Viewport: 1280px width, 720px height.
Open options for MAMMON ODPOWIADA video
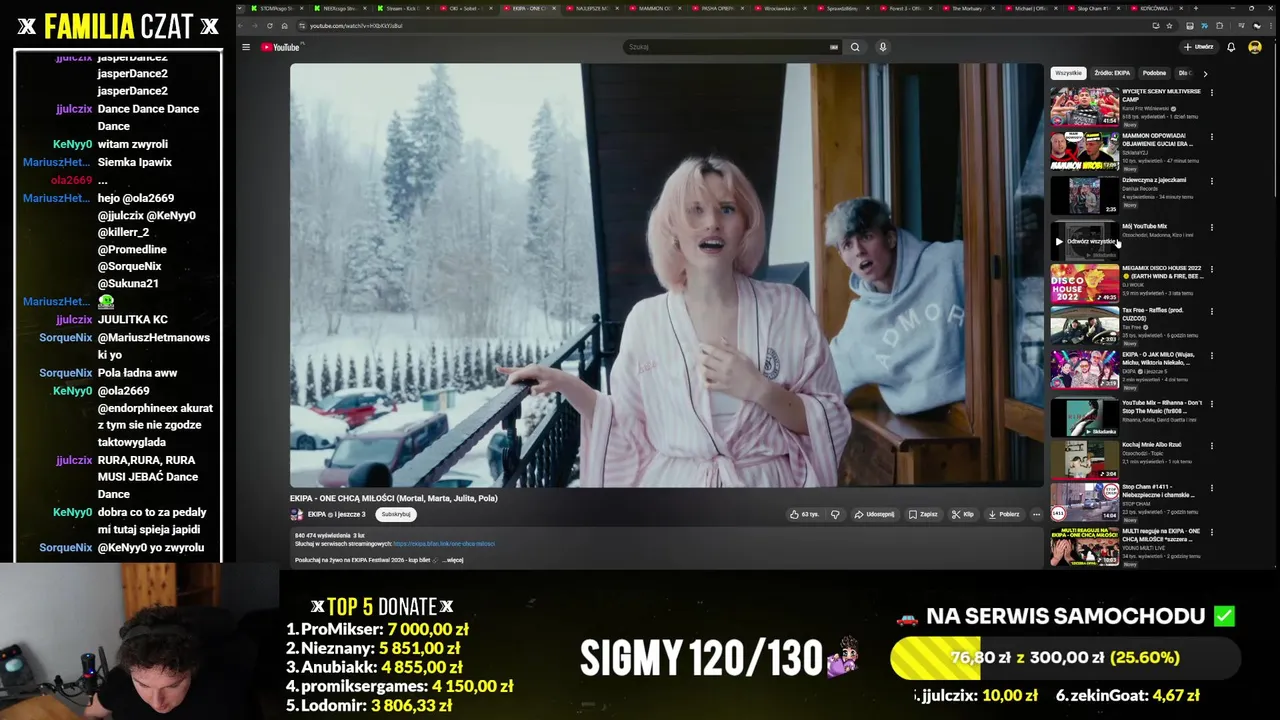[x=1212, y=136]
